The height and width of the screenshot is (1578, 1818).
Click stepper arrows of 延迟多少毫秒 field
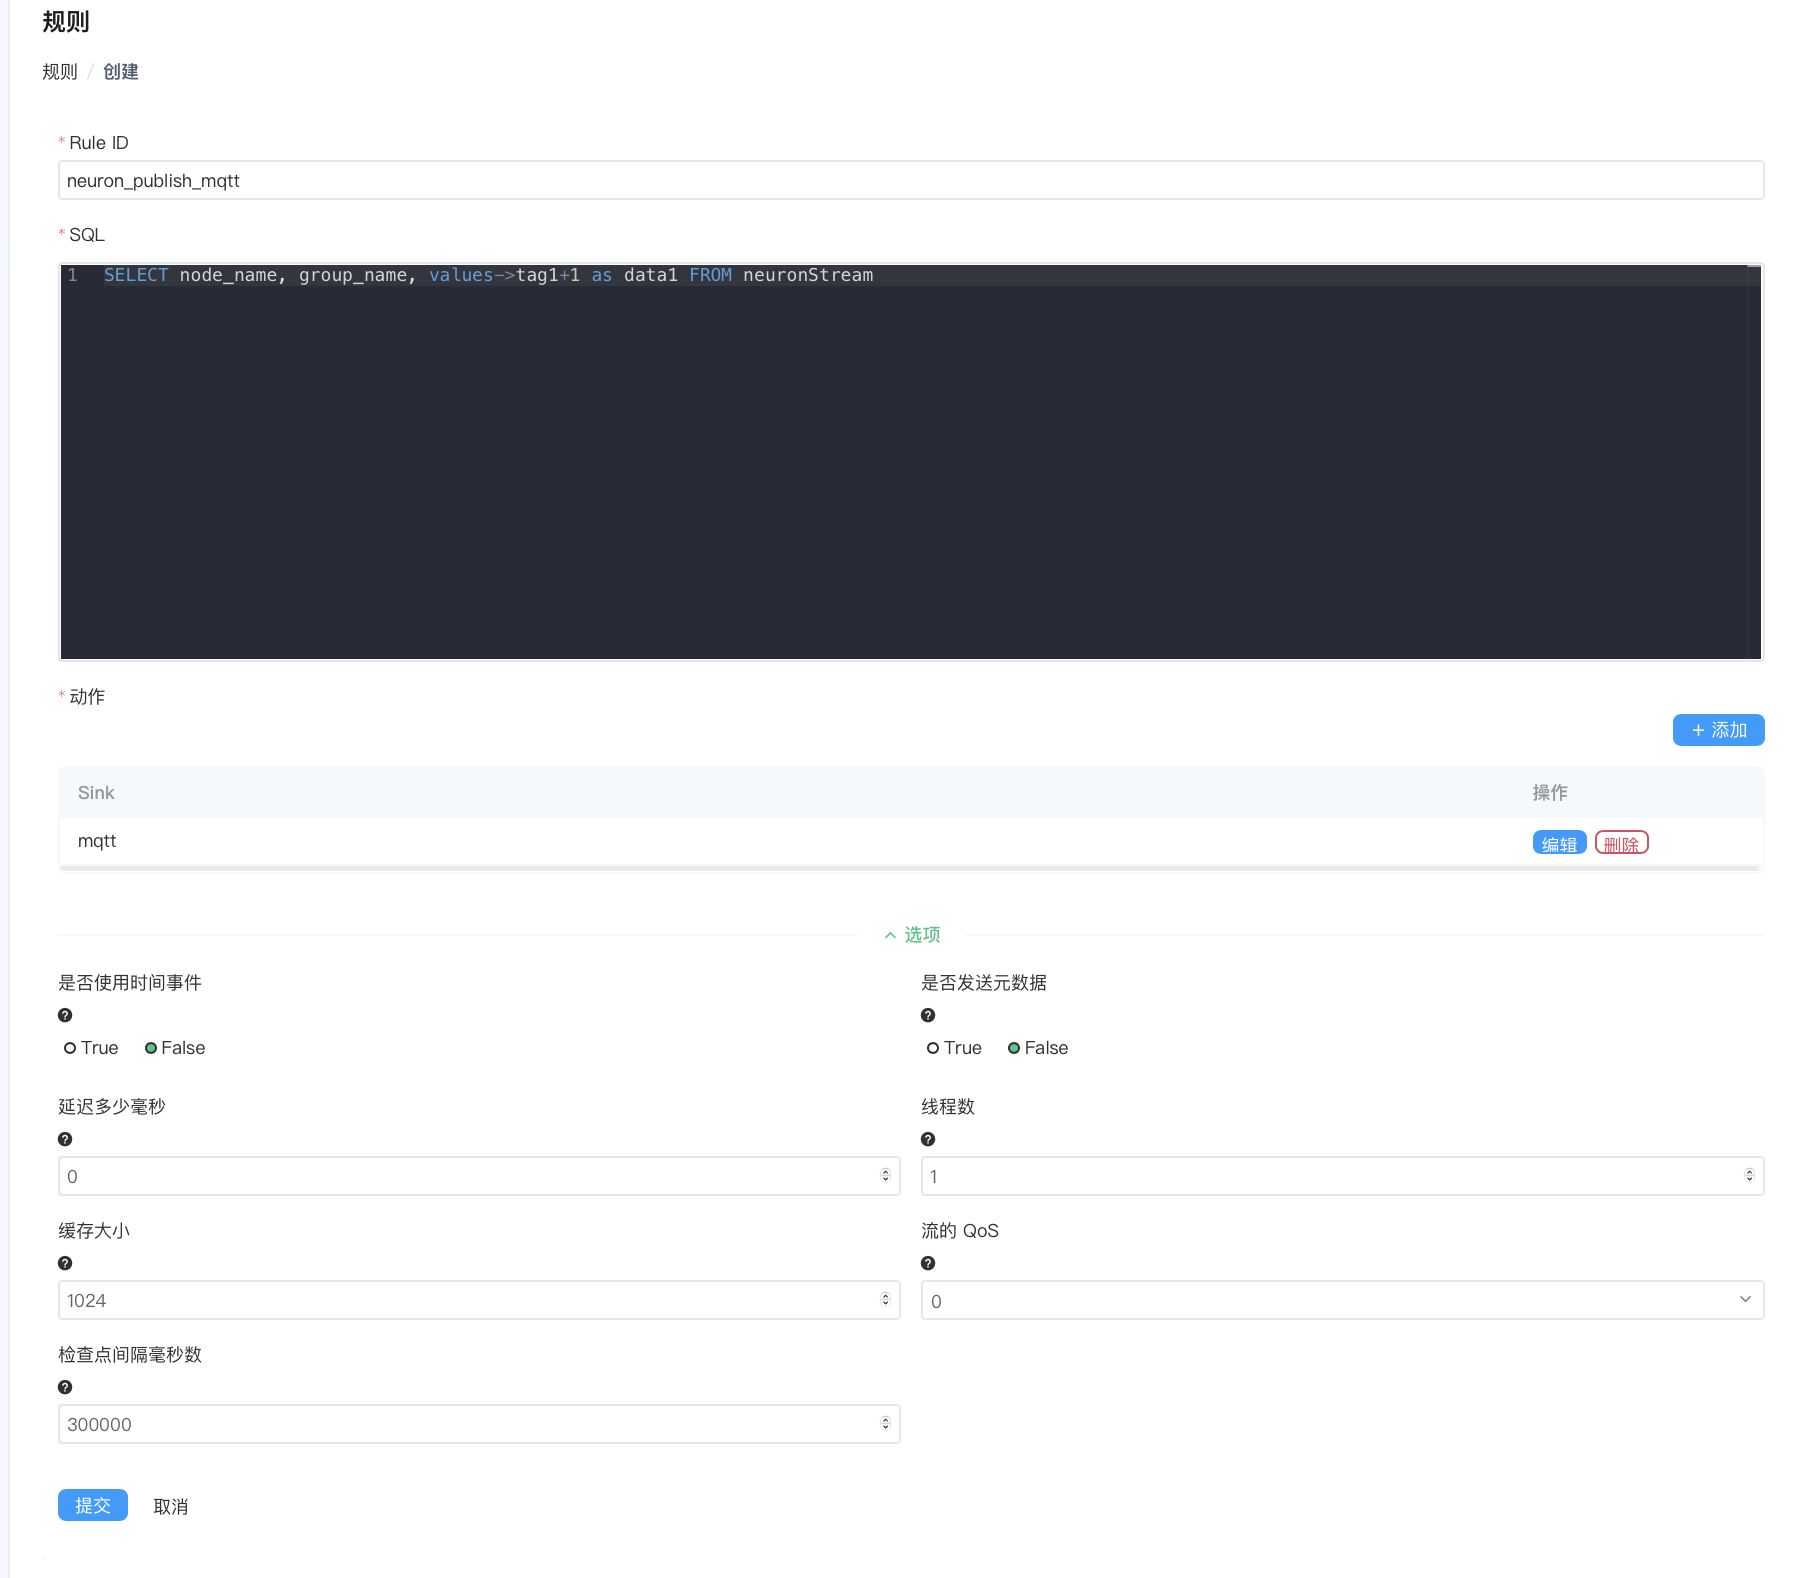point(885,1176)
